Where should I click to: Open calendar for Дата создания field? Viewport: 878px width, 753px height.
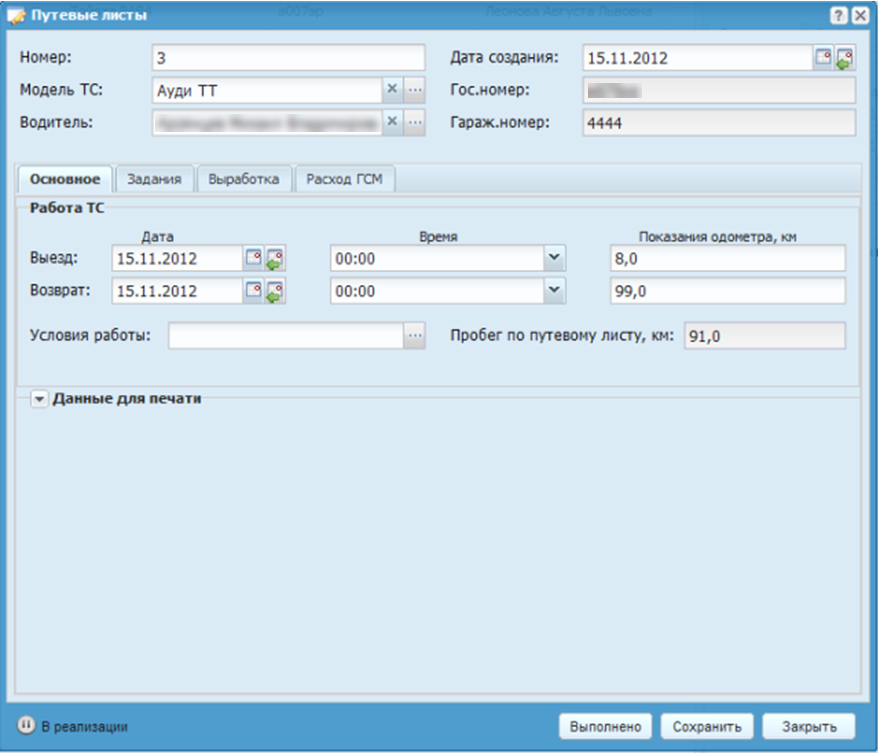[x=823, y=58]
